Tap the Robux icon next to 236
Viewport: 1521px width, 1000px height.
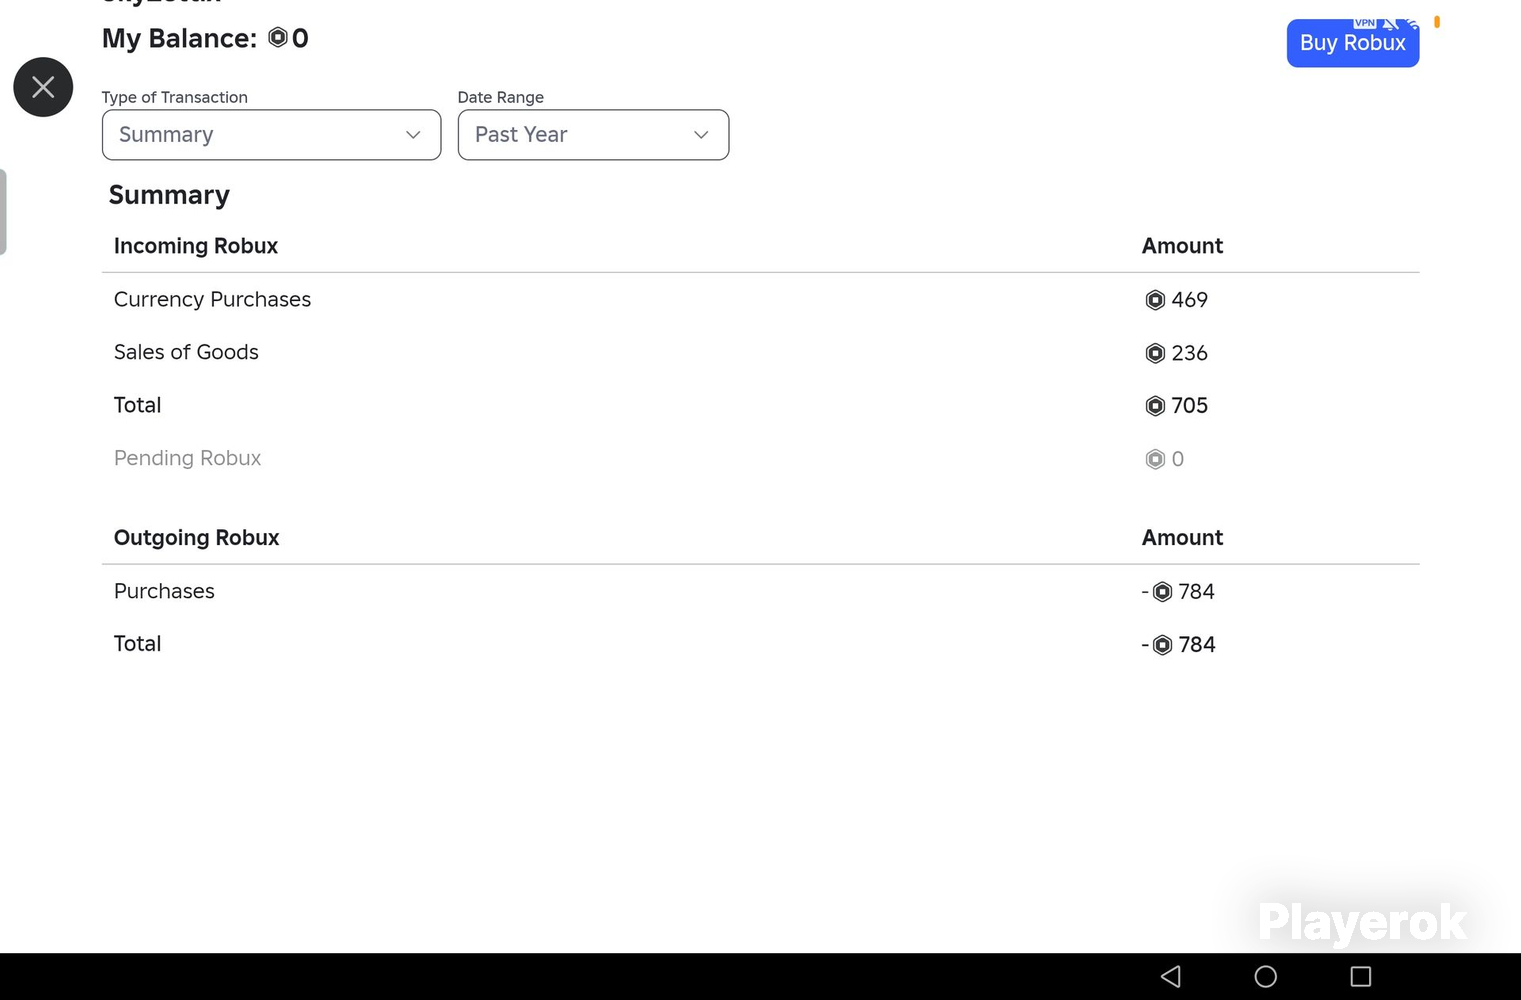click(x=1155, y=353)
